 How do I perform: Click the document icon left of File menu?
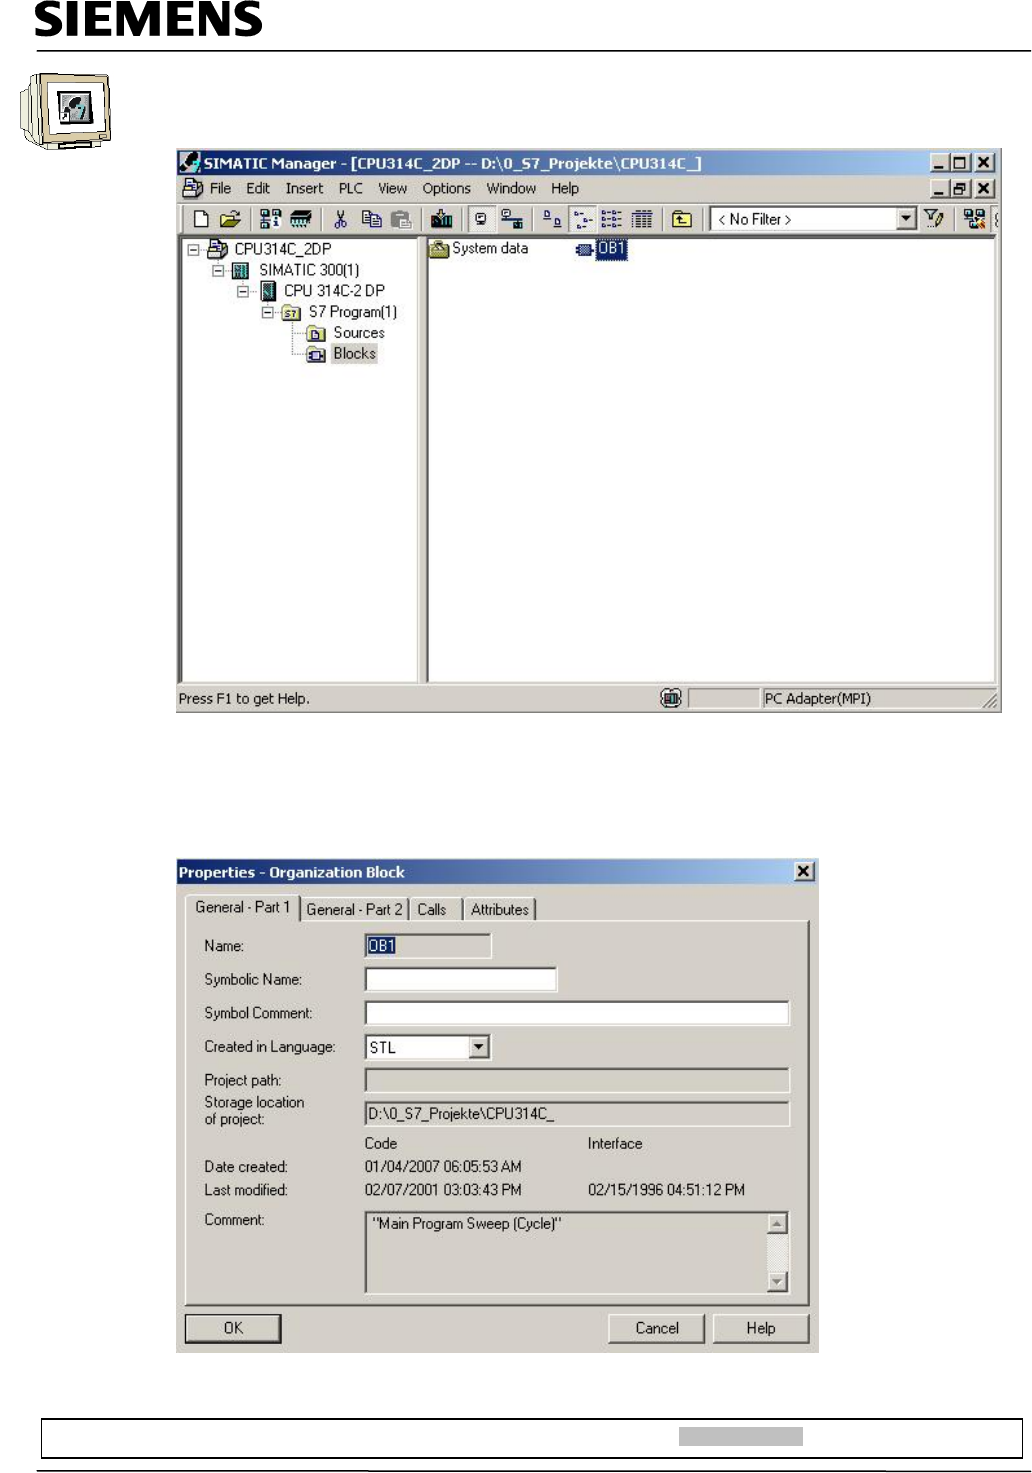pyautogui.click(x=192, y=188)
